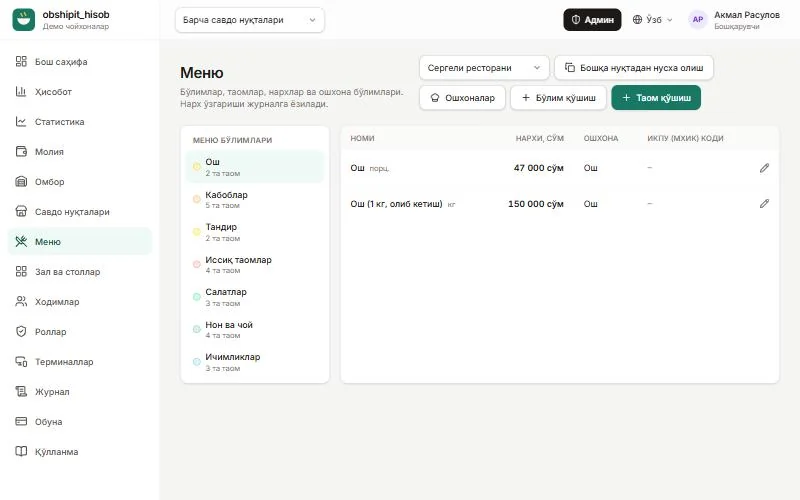
Task: Click the НАРХИ, СЎМ column header
Action: coord(539,138)
